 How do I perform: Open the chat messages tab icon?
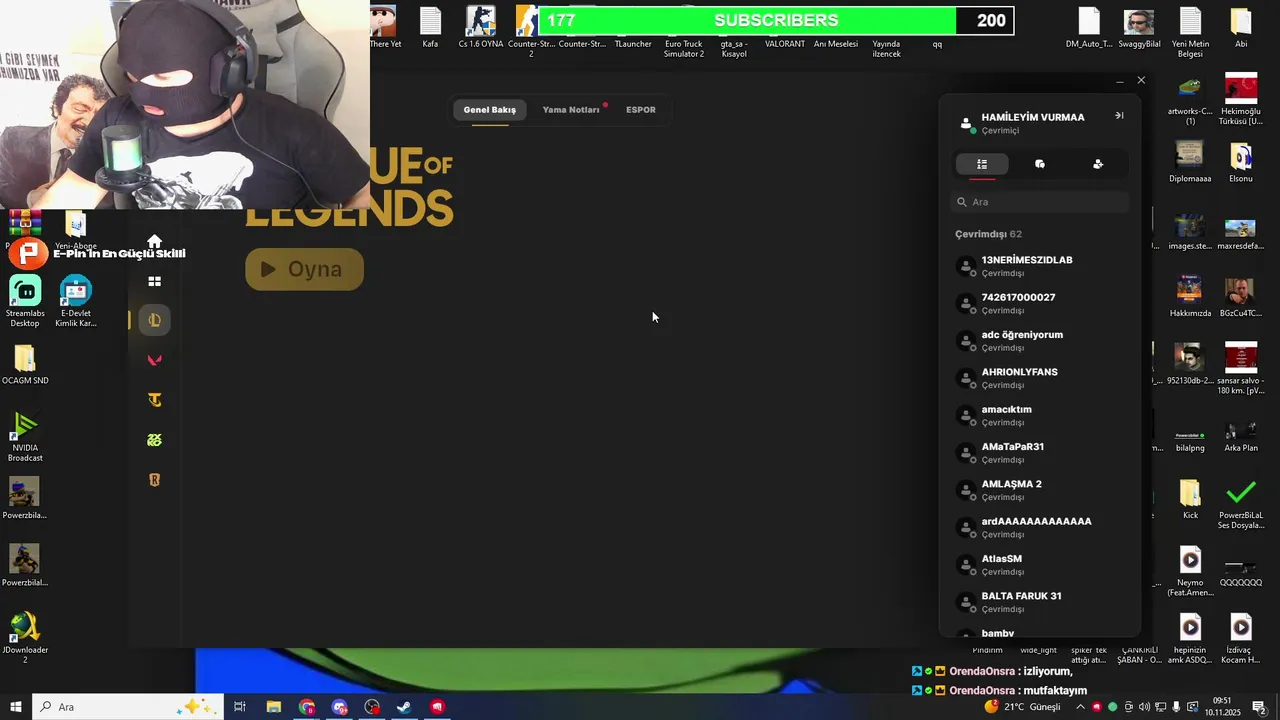(x=1040, y=164)
